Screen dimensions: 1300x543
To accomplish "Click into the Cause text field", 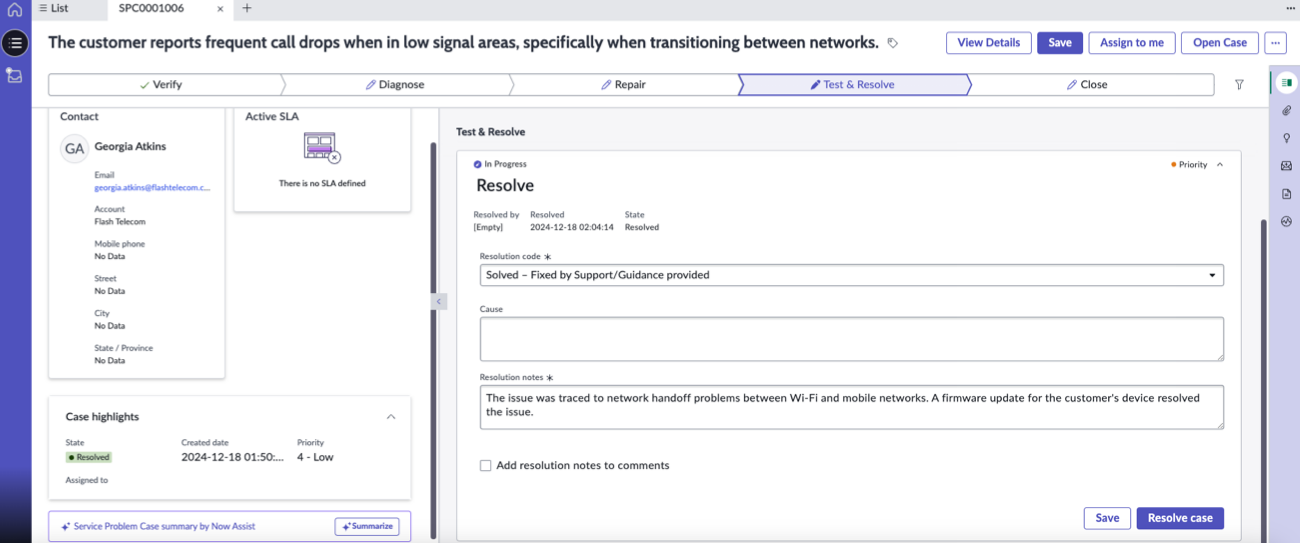I will (x=852, y=339).
